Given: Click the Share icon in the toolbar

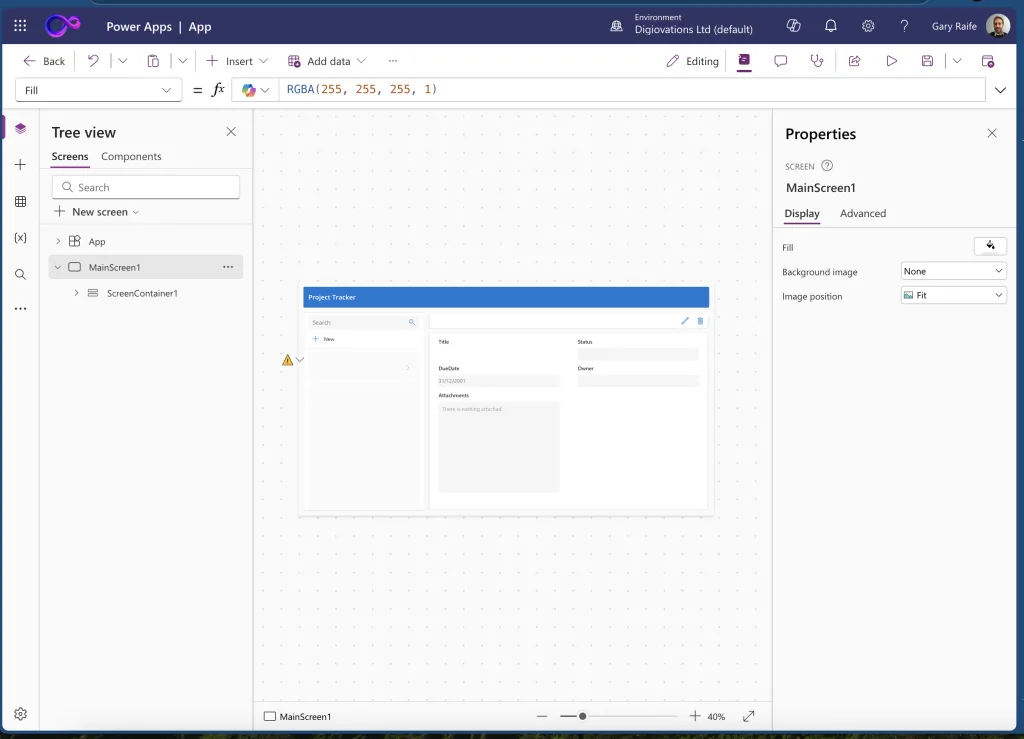Looking at the screenshot, I should 854,61.
